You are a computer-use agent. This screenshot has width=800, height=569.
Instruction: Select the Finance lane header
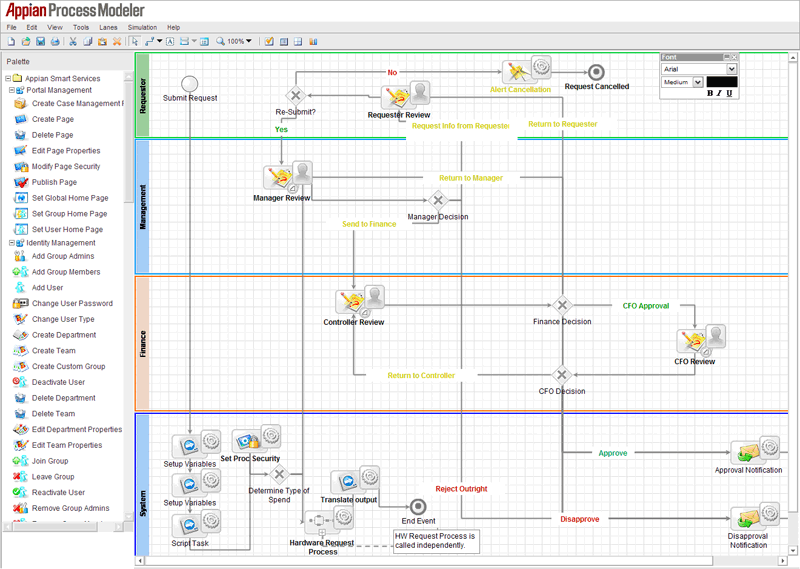tap(143, 343)
